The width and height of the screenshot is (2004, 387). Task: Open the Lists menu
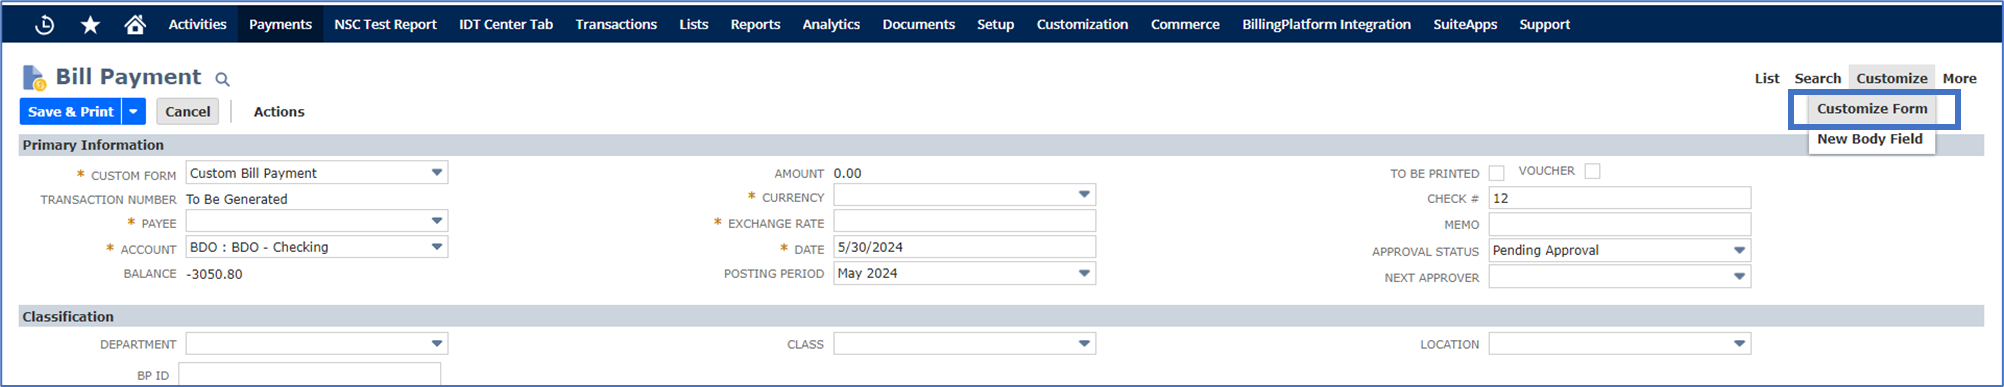[693, 24]
